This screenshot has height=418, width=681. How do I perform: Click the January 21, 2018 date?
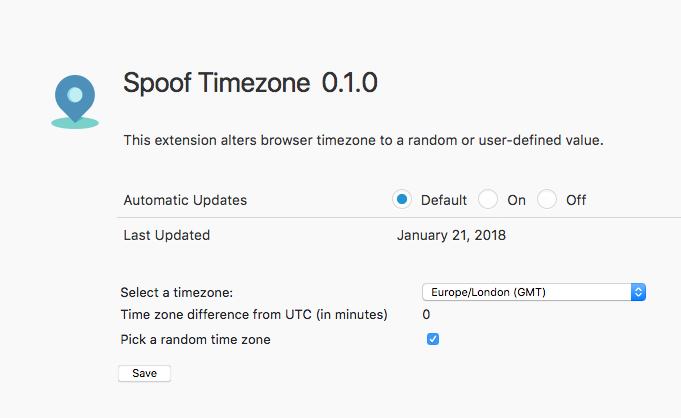tap(451, 235)
